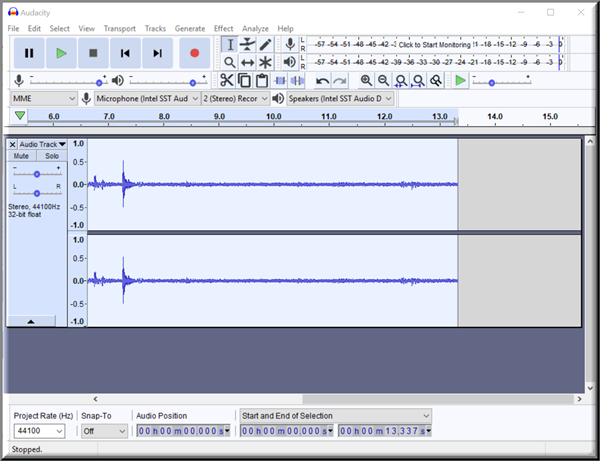600x461 pixels.
Task: Click the Cut scissors icon
Action: 227,80
